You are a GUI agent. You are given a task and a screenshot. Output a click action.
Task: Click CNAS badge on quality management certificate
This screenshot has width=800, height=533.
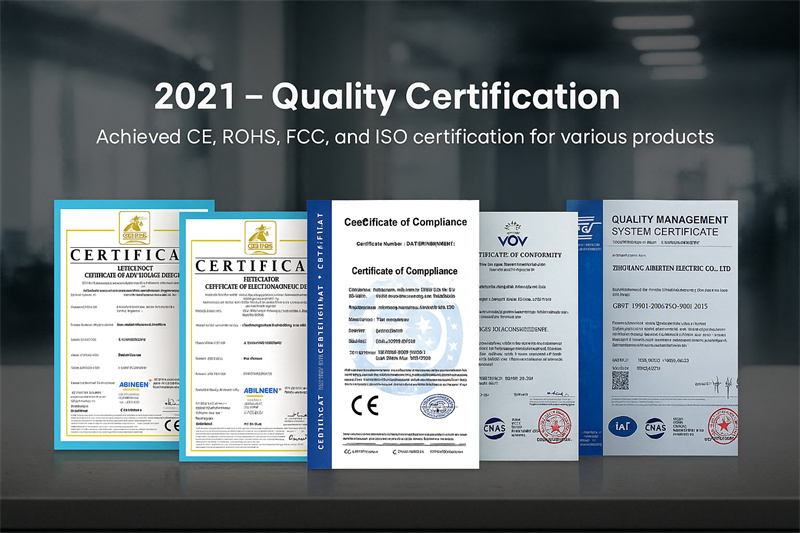coord(655,427)
